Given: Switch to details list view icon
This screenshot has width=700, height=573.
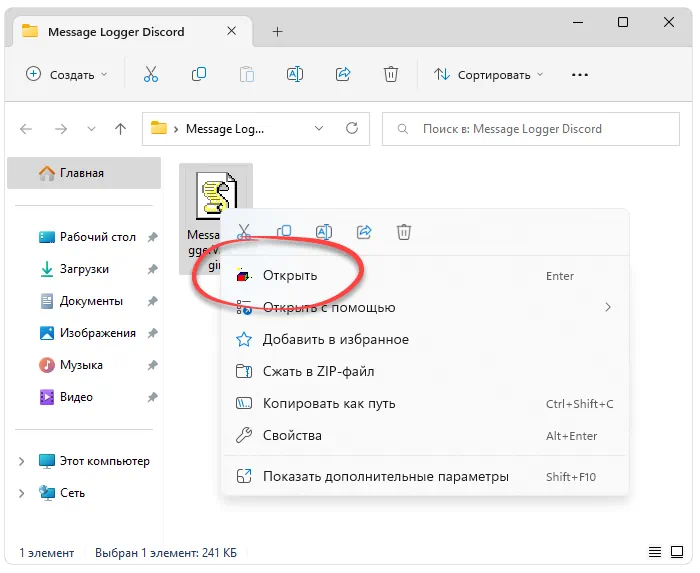Looking at the screenshot, I should [655, 552].
